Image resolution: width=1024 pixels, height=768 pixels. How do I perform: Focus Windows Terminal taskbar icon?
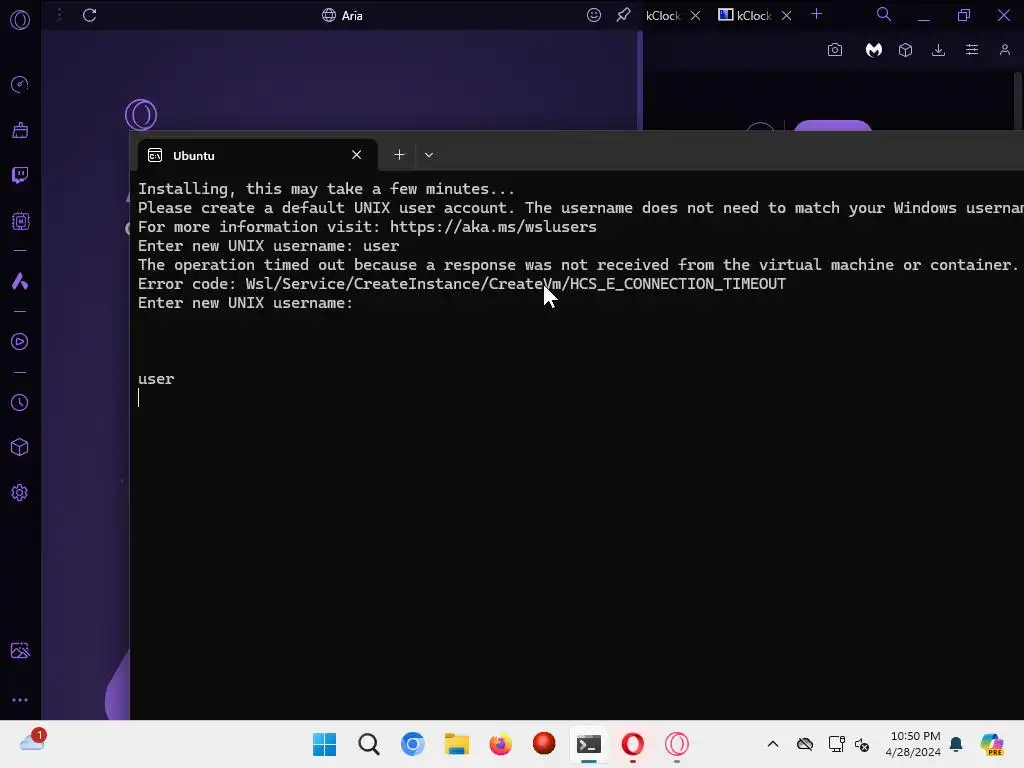[x=588, y=744]
